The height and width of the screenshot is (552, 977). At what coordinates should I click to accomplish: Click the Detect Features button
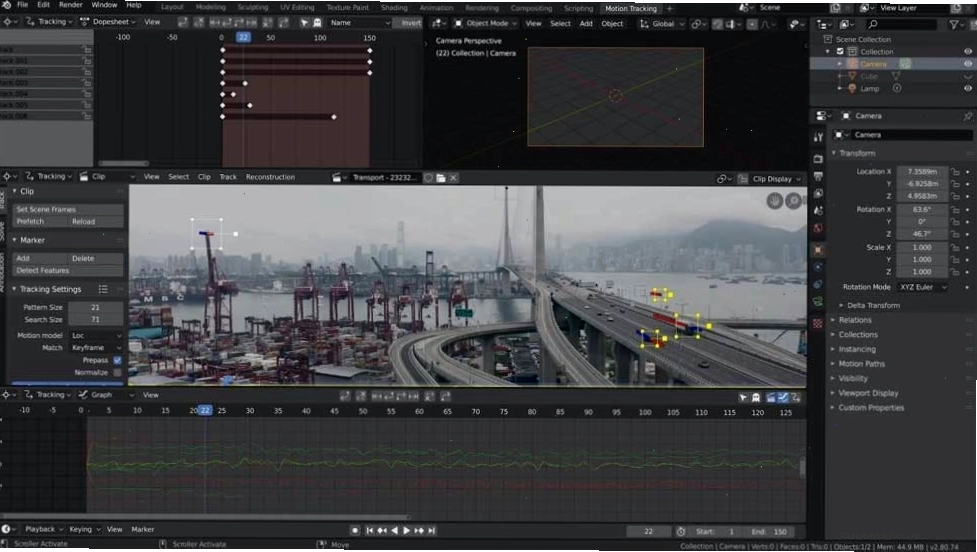(x=67, y=270)
